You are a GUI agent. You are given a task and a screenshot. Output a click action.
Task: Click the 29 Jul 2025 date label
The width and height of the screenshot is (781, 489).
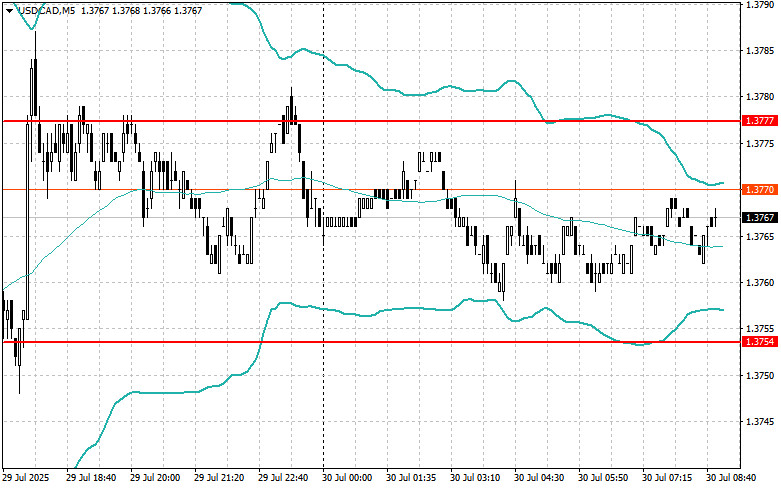point(26,478)
